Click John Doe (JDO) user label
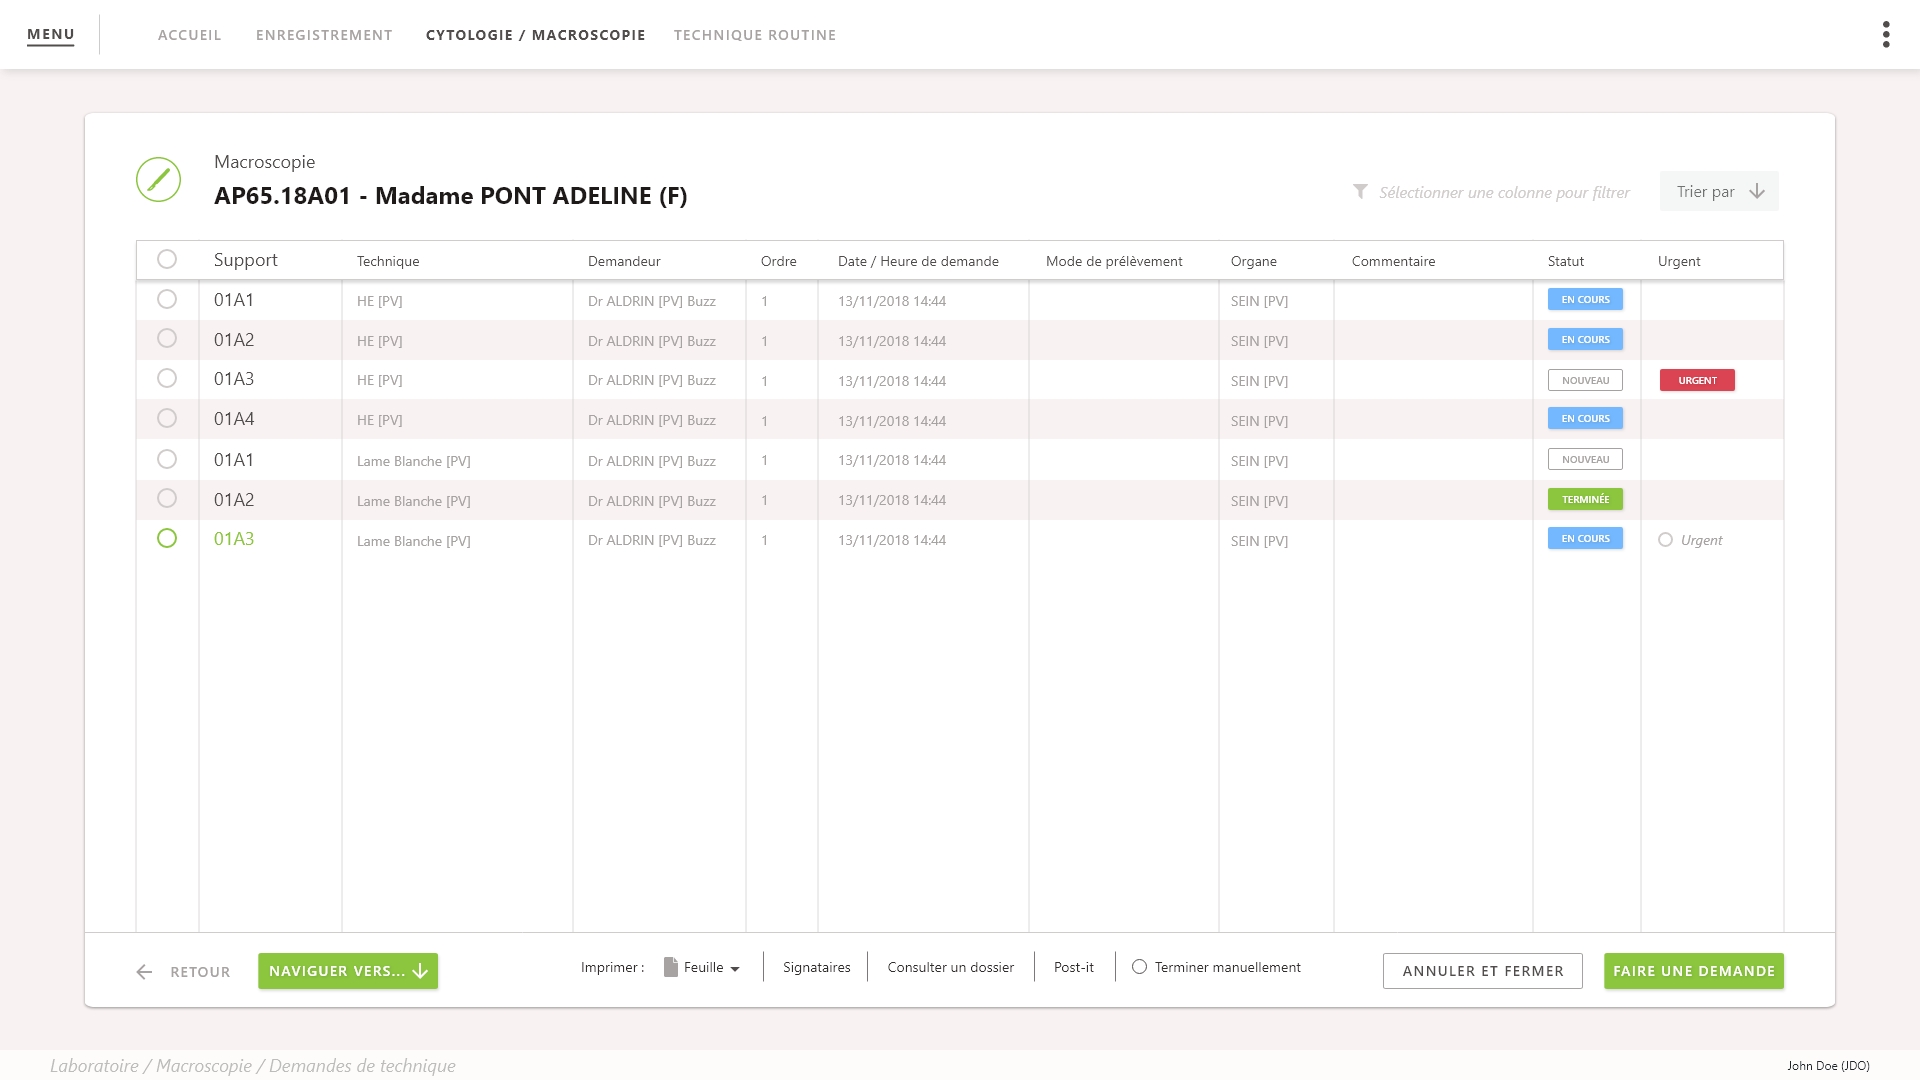 [1828, 1066]
